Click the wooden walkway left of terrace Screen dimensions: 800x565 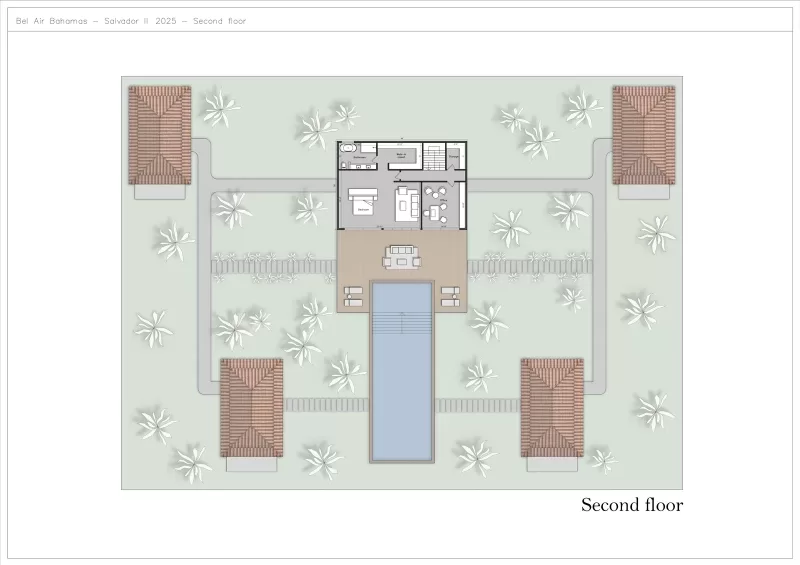click(272, 266)
